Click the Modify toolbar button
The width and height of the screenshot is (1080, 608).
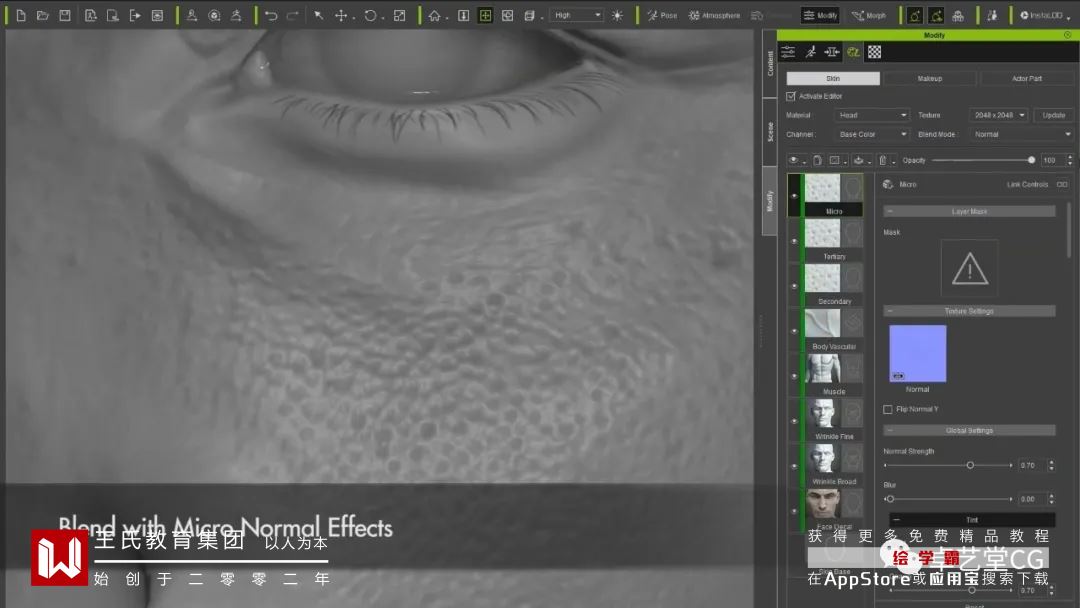point(820,15)
